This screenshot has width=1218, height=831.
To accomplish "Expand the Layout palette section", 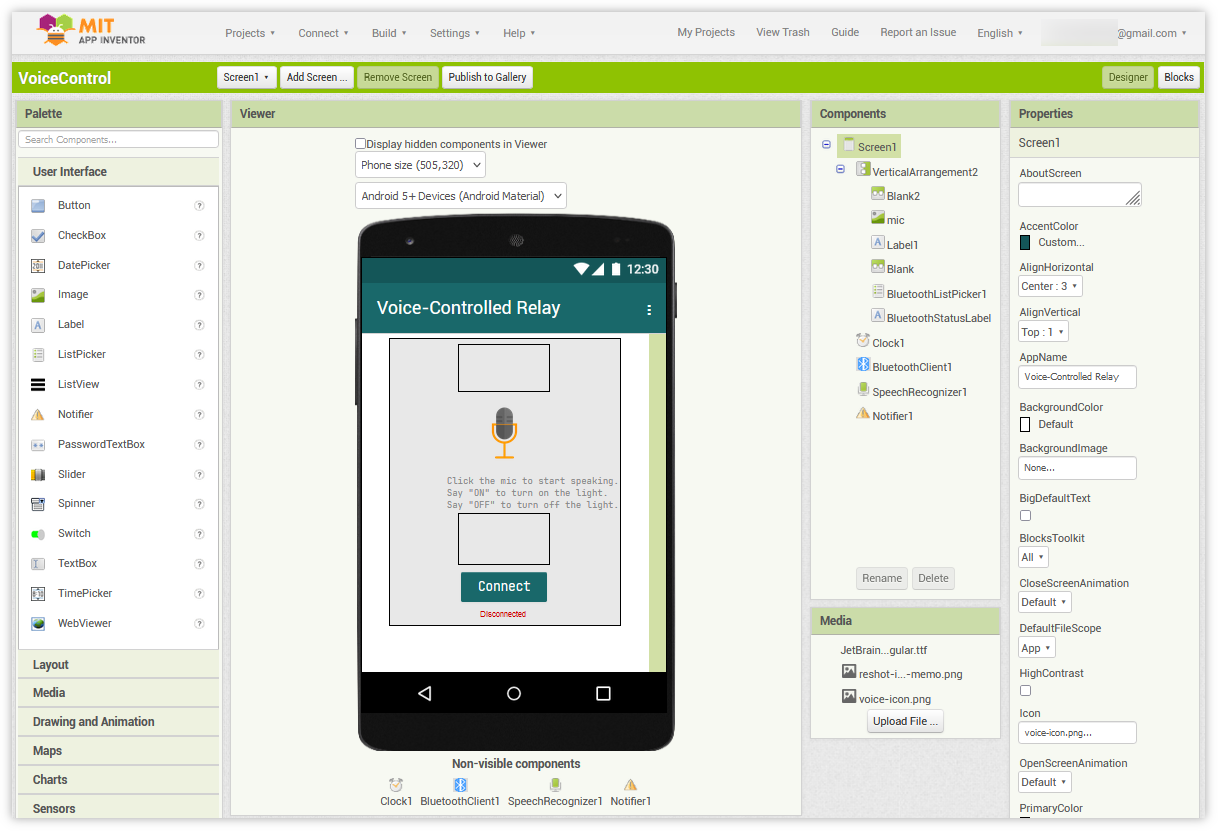I will tap(118, 665).
